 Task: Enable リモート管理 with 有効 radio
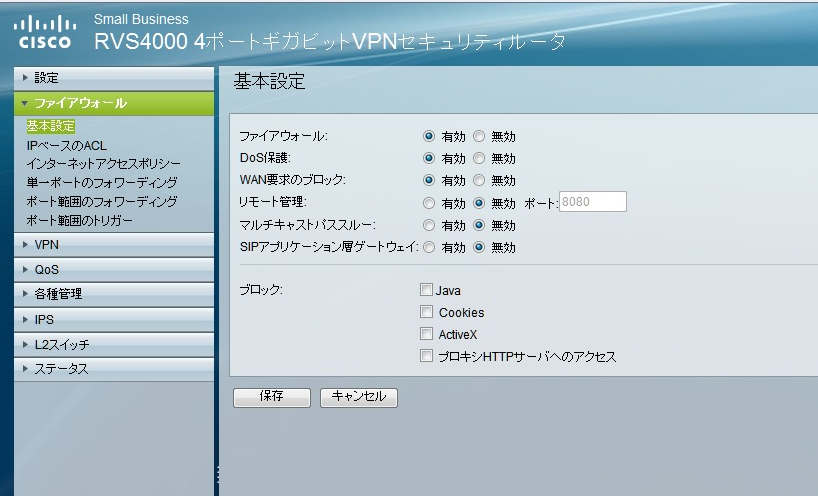click(x=429, y=203)
